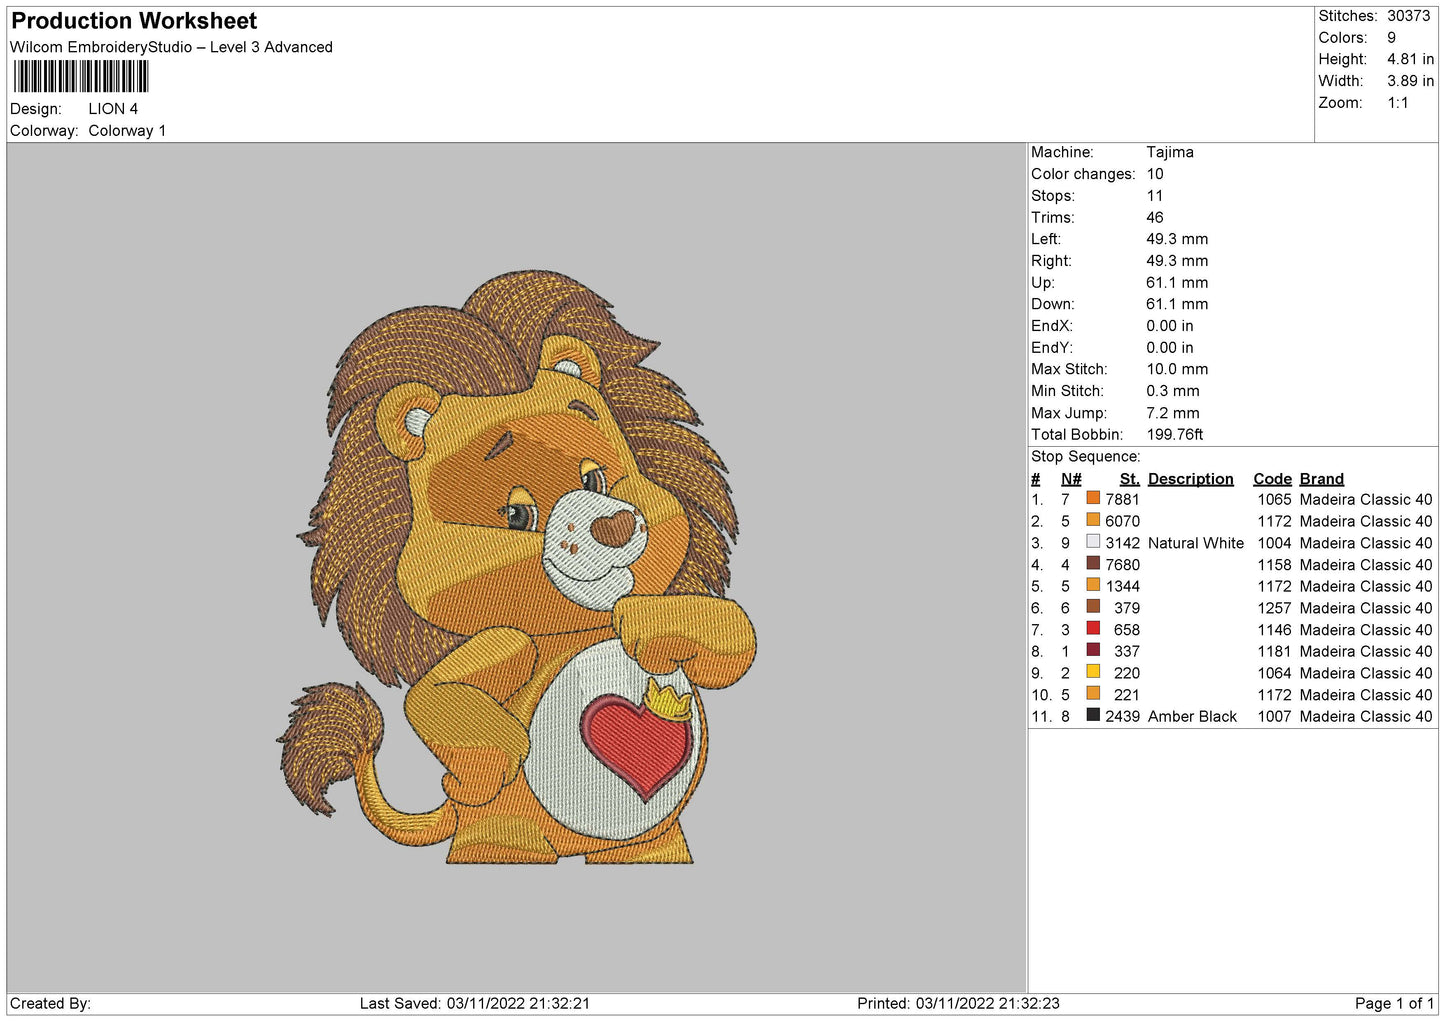Screen dimensions: 1445x1021
Task: Click the zoom value '1:1'
Action: [x=1398, y=103]
